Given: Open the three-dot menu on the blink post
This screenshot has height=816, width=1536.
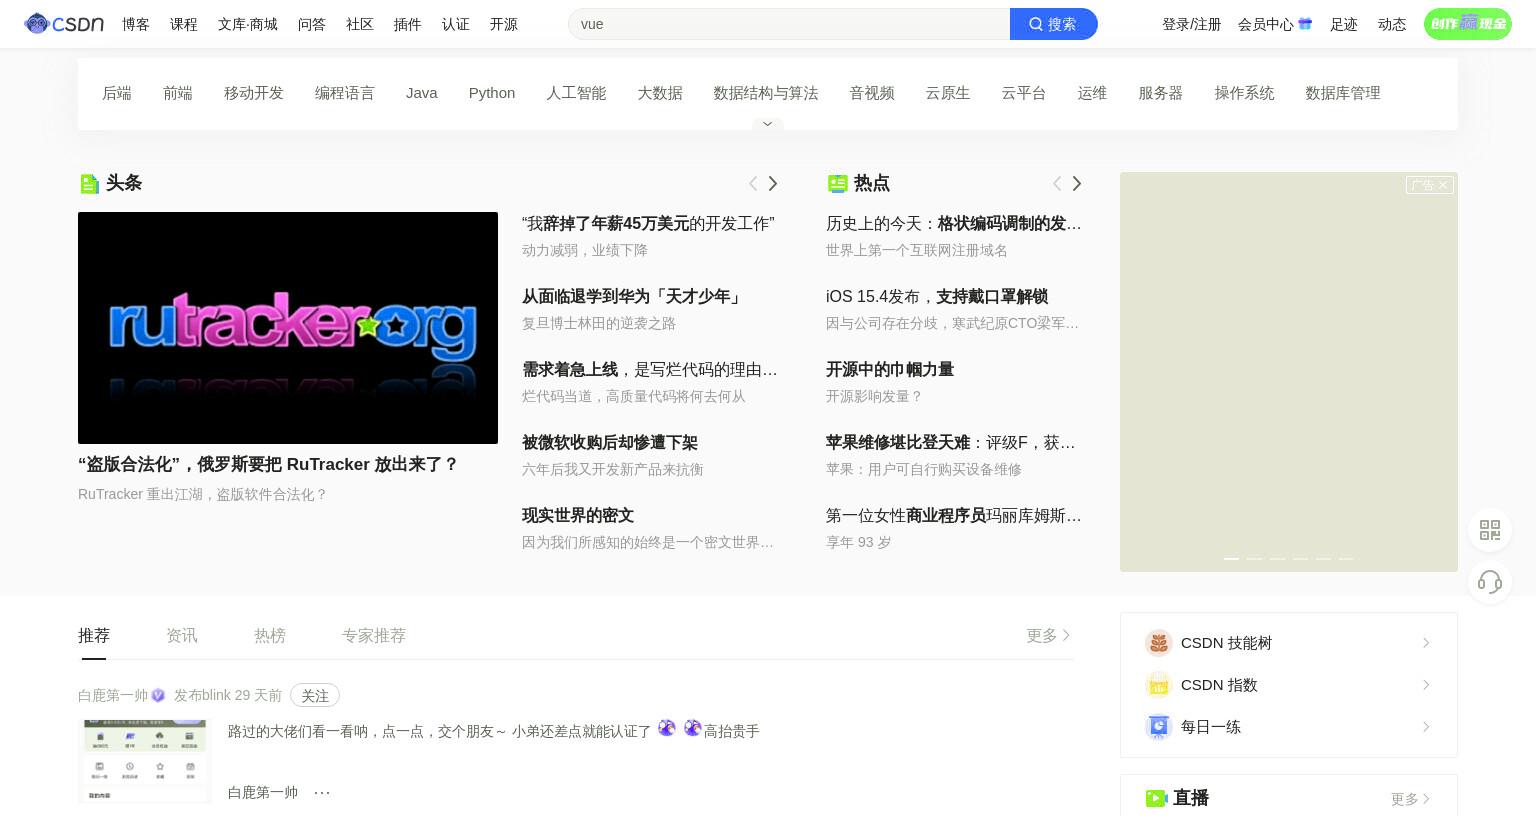Looking at the screenshot, I should click(322, 792).
